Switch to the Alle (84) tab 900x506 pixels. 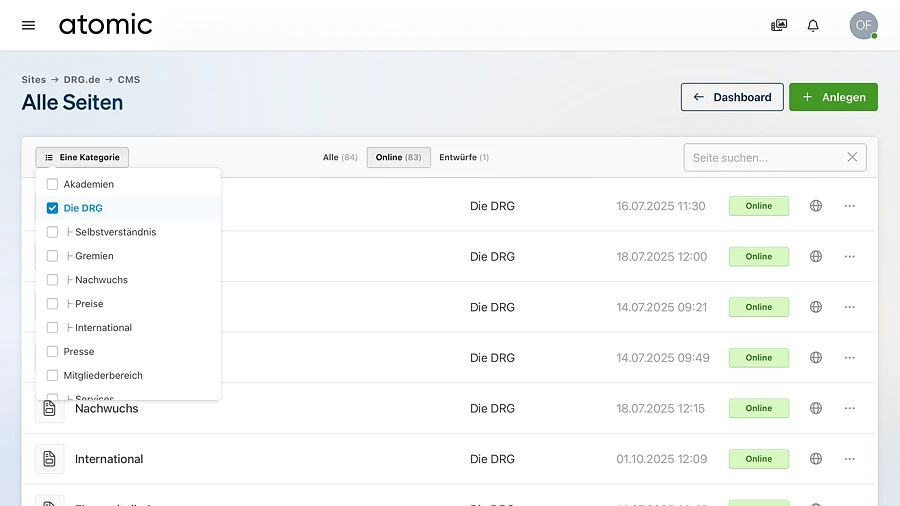[340, 157]
